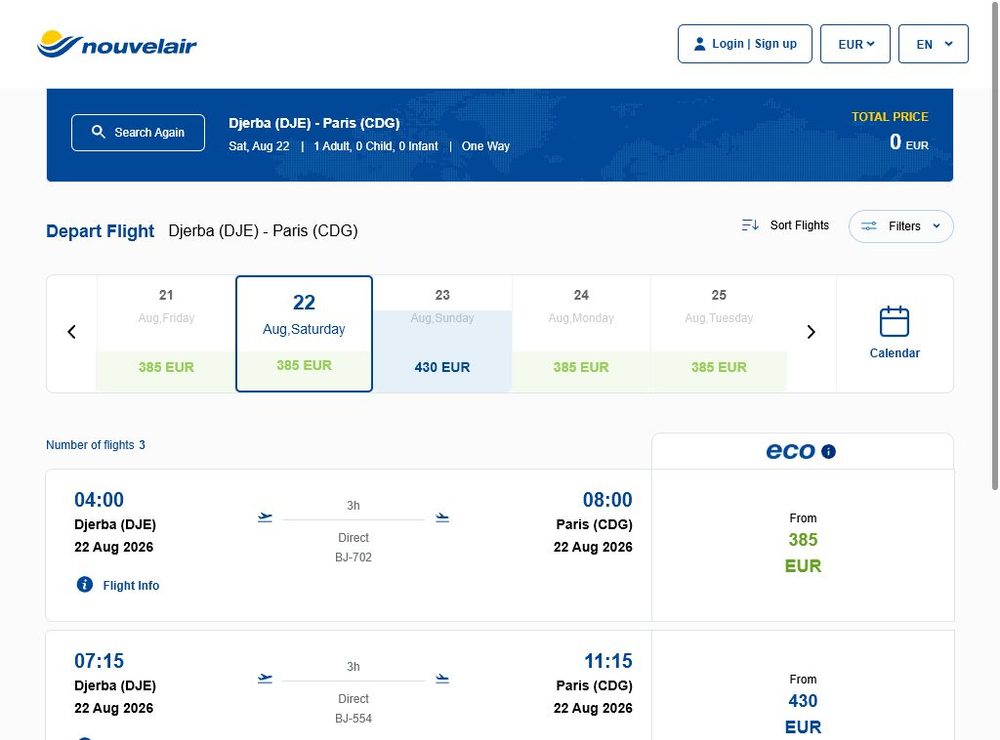
Task: Click the Nouvelair logo
Action: click(117, 44)
